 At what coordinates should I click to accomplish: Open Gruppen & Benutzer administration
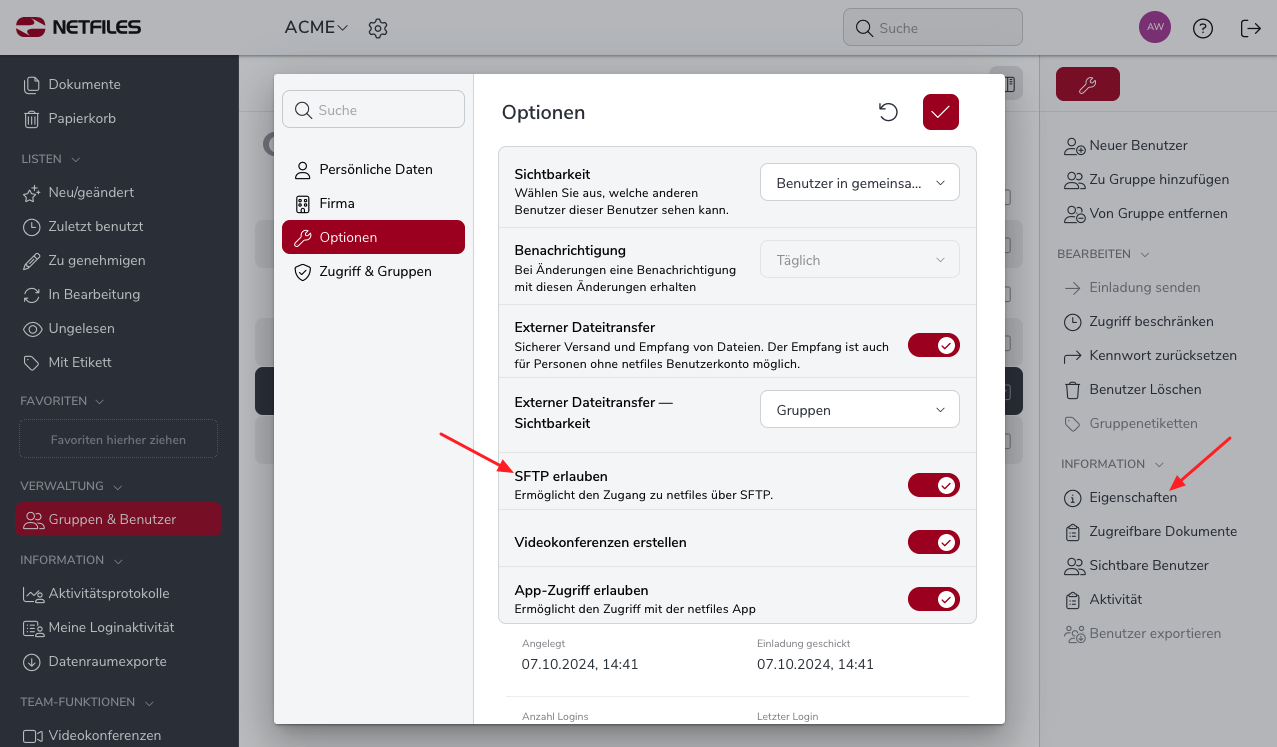coord(118,519)
